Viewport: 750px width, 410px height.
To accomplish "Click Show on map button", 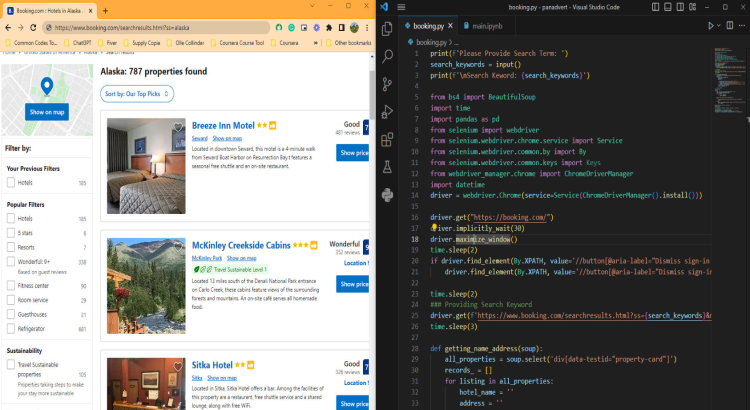I will click(x=47, y=112).
